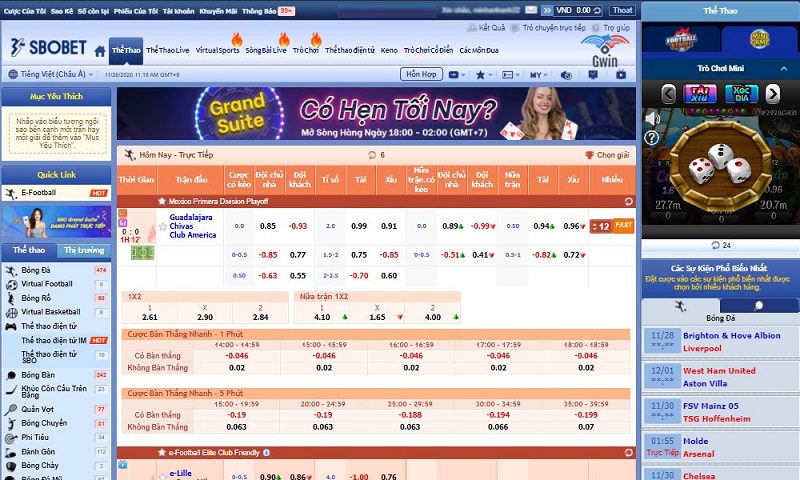Open the statistics monitor icon in toolbar

(593, 74)
